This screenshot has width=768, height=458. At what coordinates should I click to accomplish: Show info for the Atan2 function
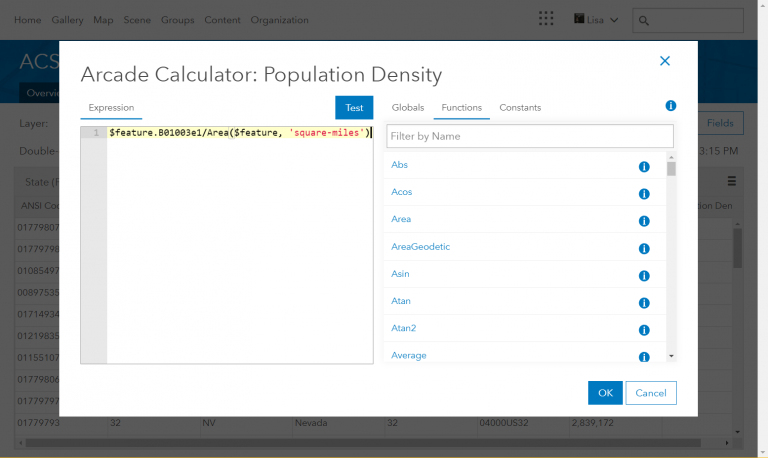point(644,330)
